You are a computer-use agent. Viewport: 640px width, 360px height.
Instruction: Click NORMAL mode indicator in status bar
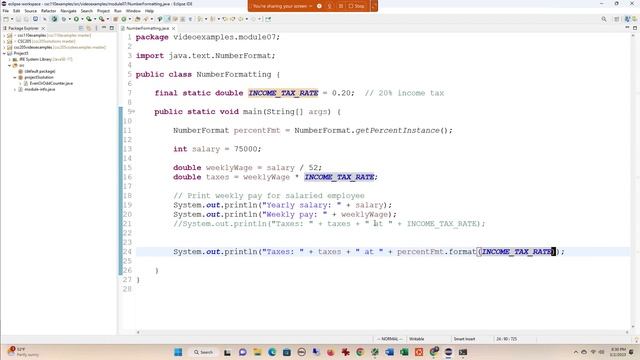coord(390,339)
